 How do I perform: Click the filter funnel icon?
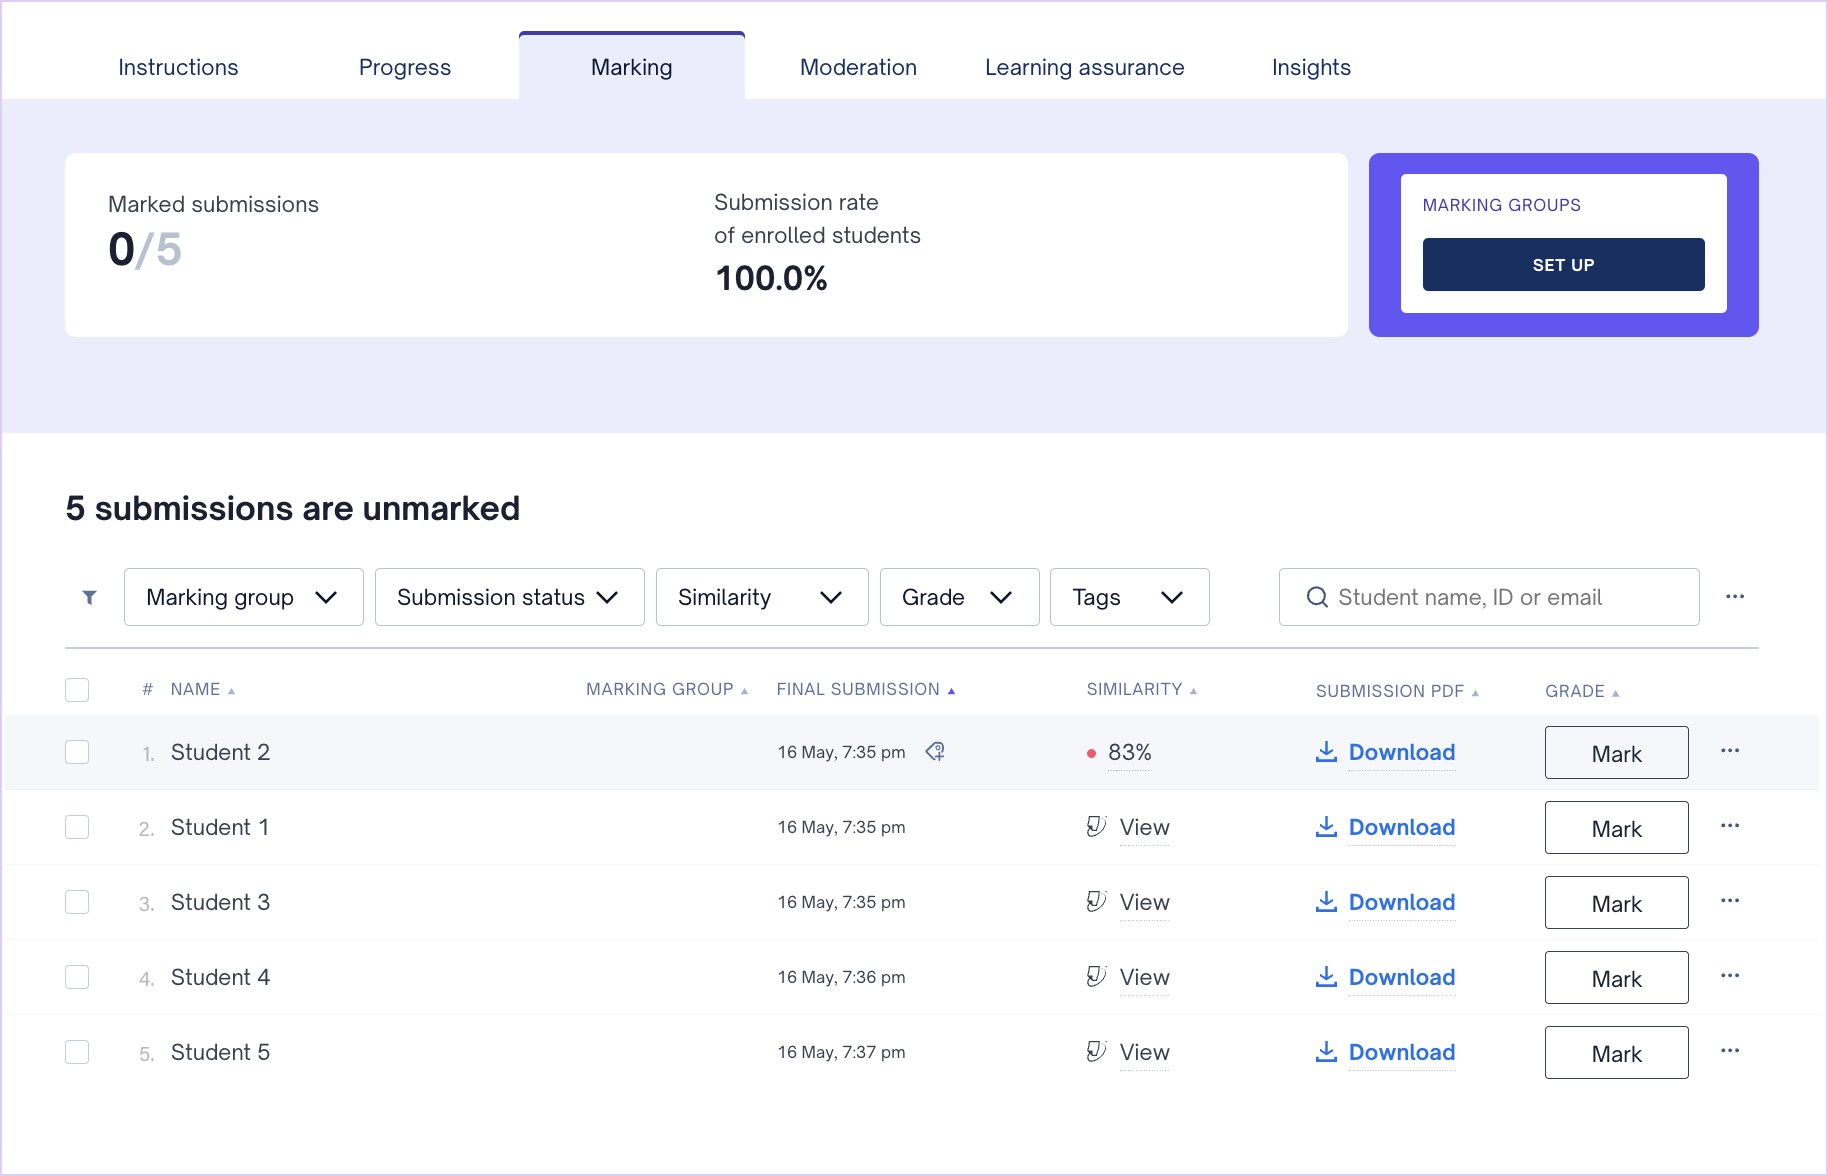[x=89, y=597]
